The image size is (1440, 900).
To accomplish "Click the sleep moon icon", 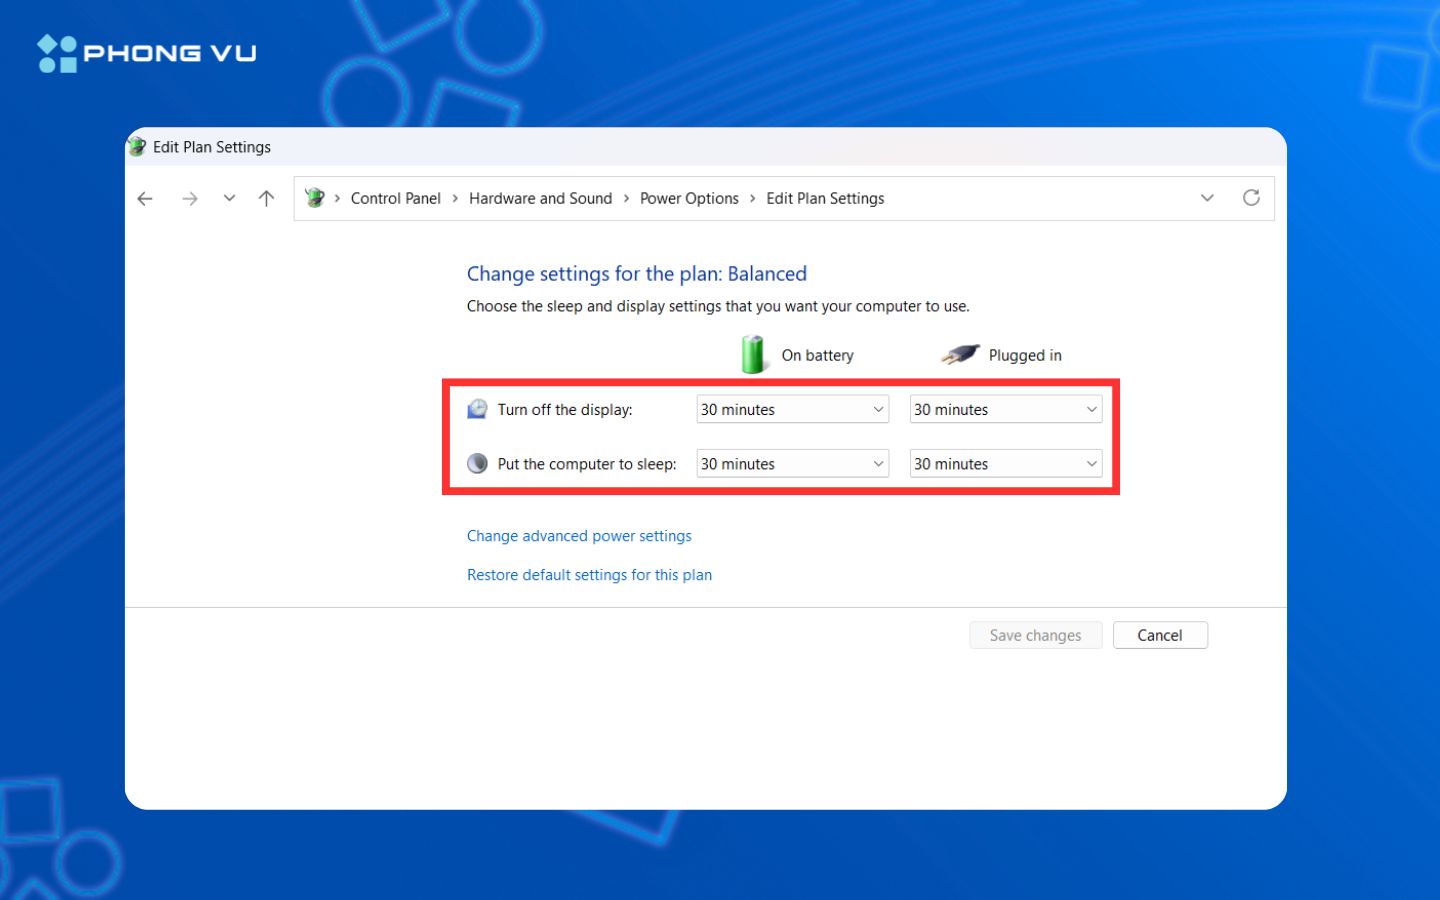I will point(478,464).
